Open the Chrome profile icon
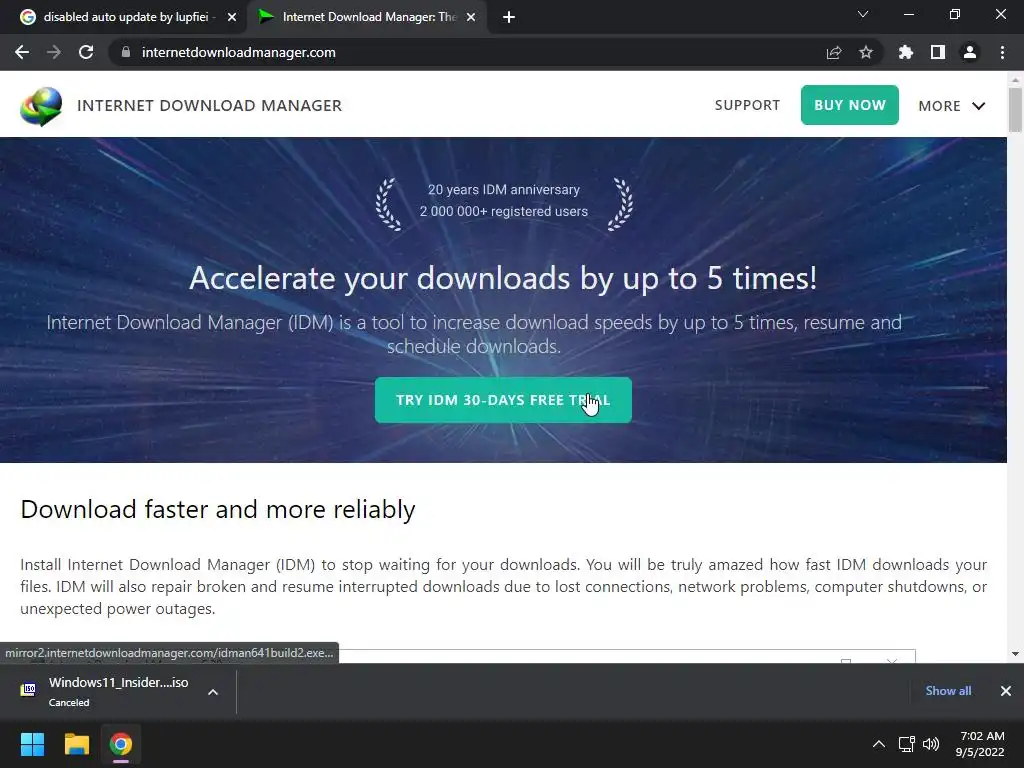 (x=970, y=52)
